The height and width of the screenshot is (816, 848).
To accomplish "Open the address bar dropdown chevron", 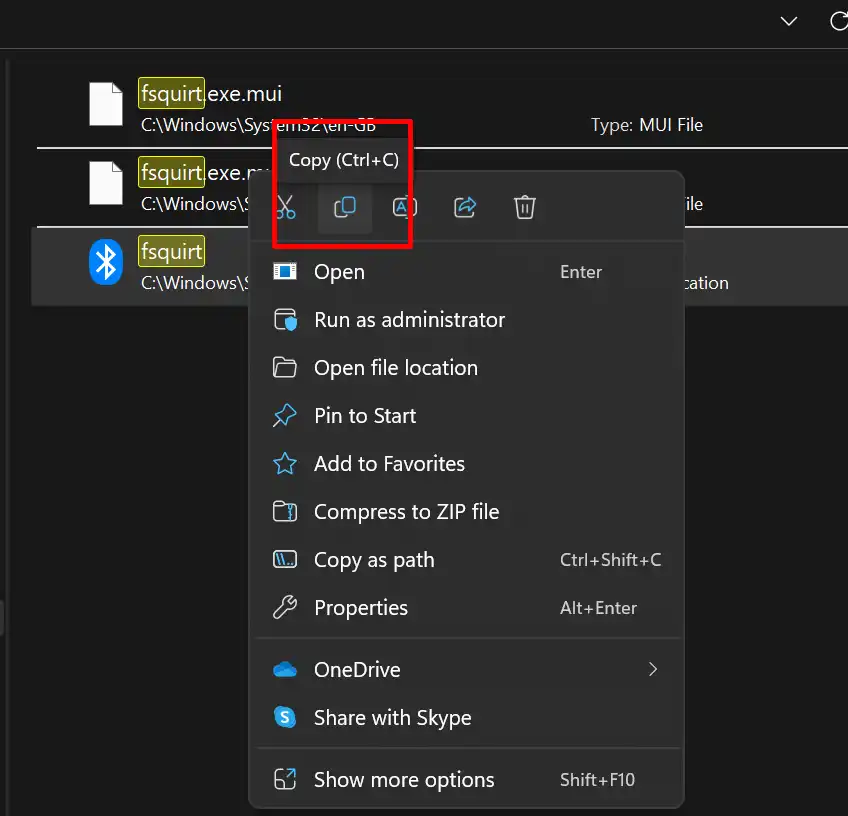I will tap(789, 22).
